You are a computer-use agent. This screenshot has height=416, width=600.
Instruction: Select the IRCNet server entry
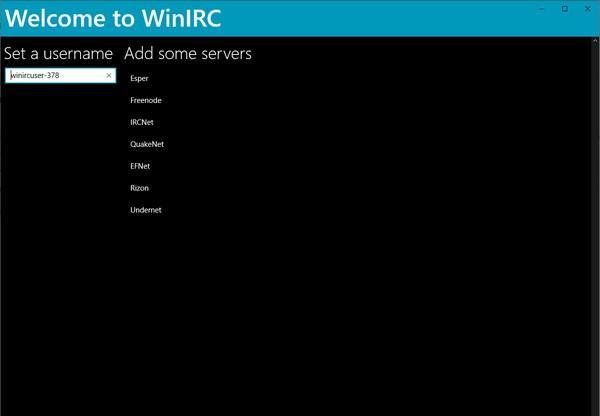(142, 122)
